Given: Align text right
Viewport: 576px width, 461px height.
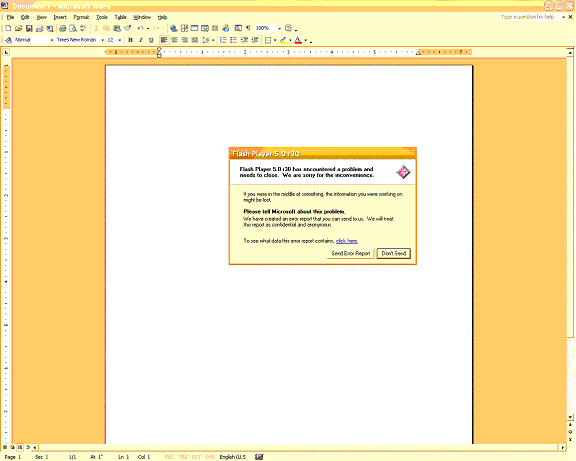Looking at the screenshot, I should click(184, 40).
